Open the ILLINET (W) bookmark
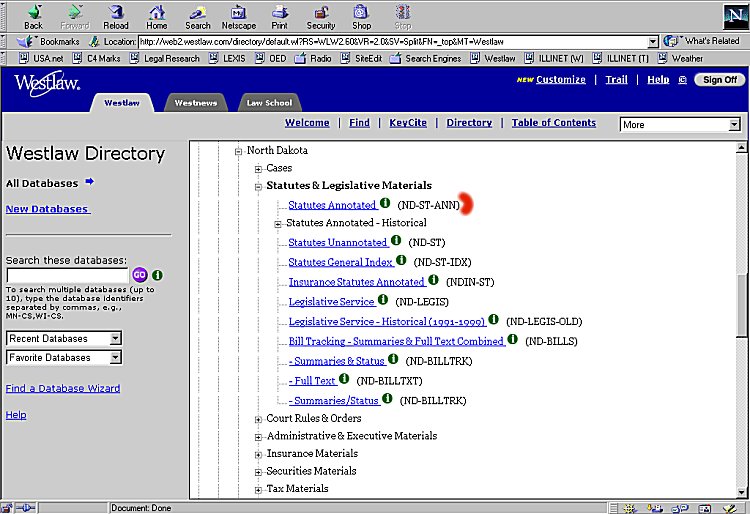 (x=554, y=58)
